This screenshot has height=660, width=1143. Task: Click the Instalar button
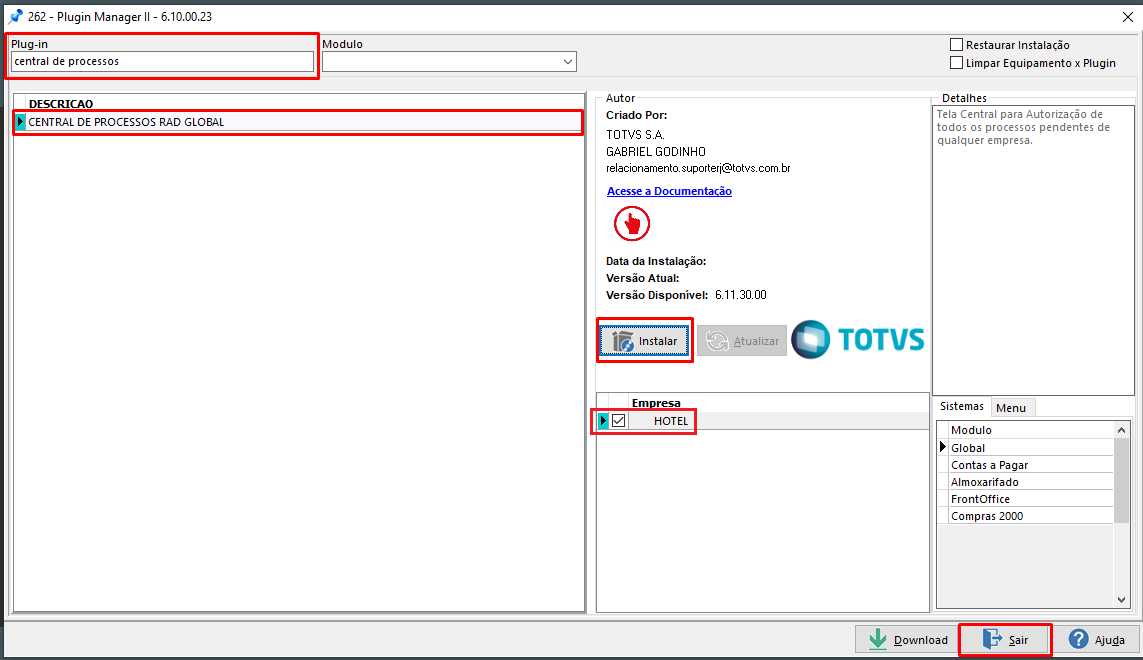tap(644, 341)
